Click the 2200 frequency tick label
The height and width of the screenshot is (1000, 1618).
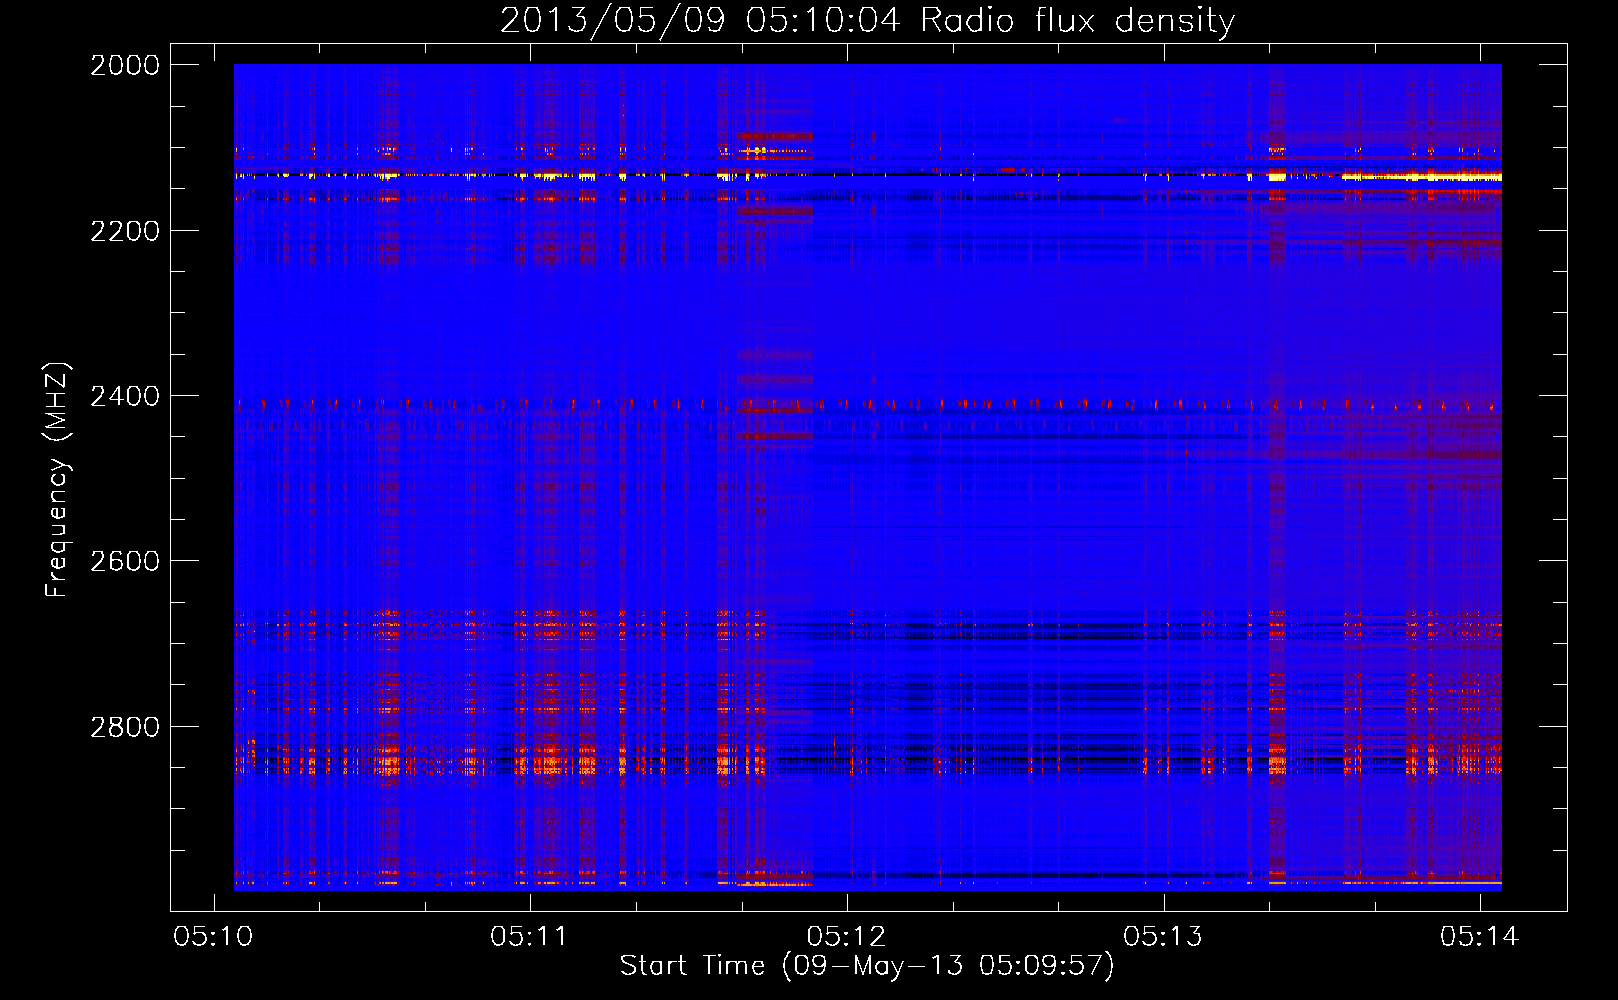pos(125,231)
